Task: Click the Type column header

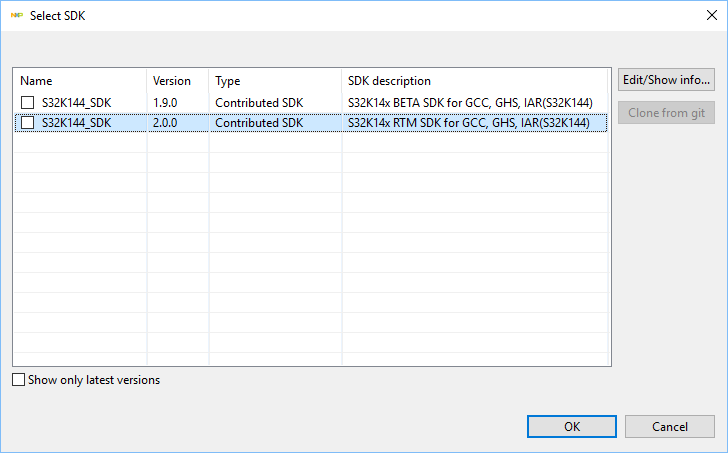Action: click(x=274, y=81)
